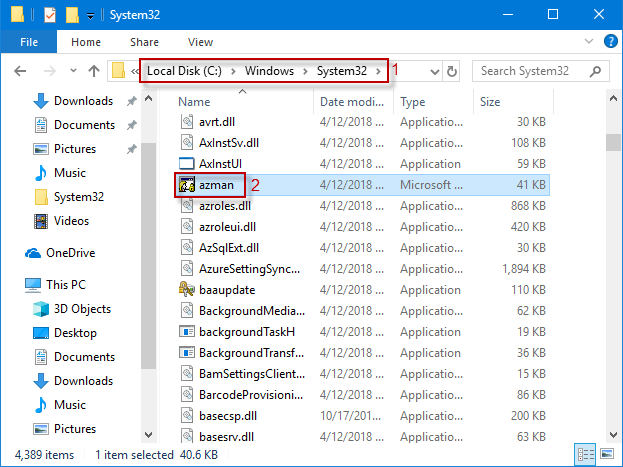Expand the chevron after Local Disk (C:)

233,72
